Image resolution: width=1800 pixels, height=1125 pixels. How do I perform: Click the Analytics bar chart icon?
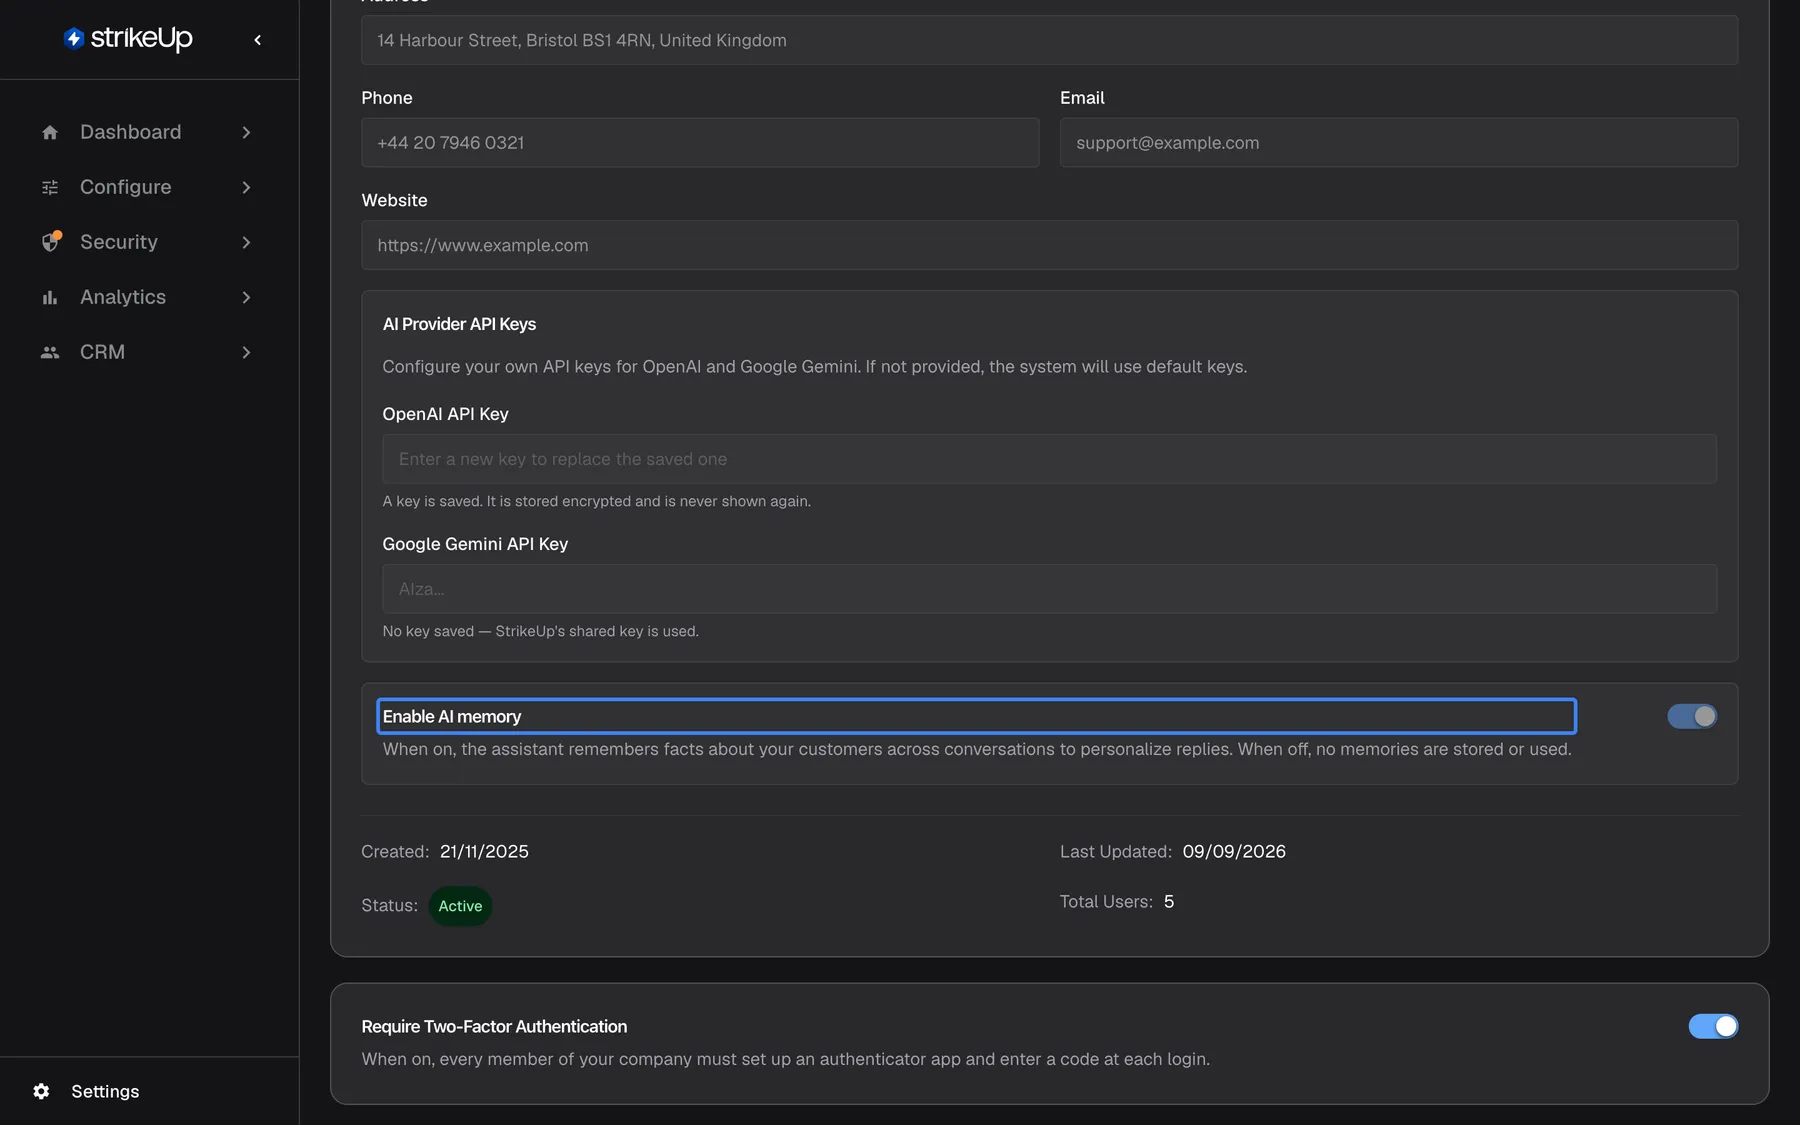point(50,297)
